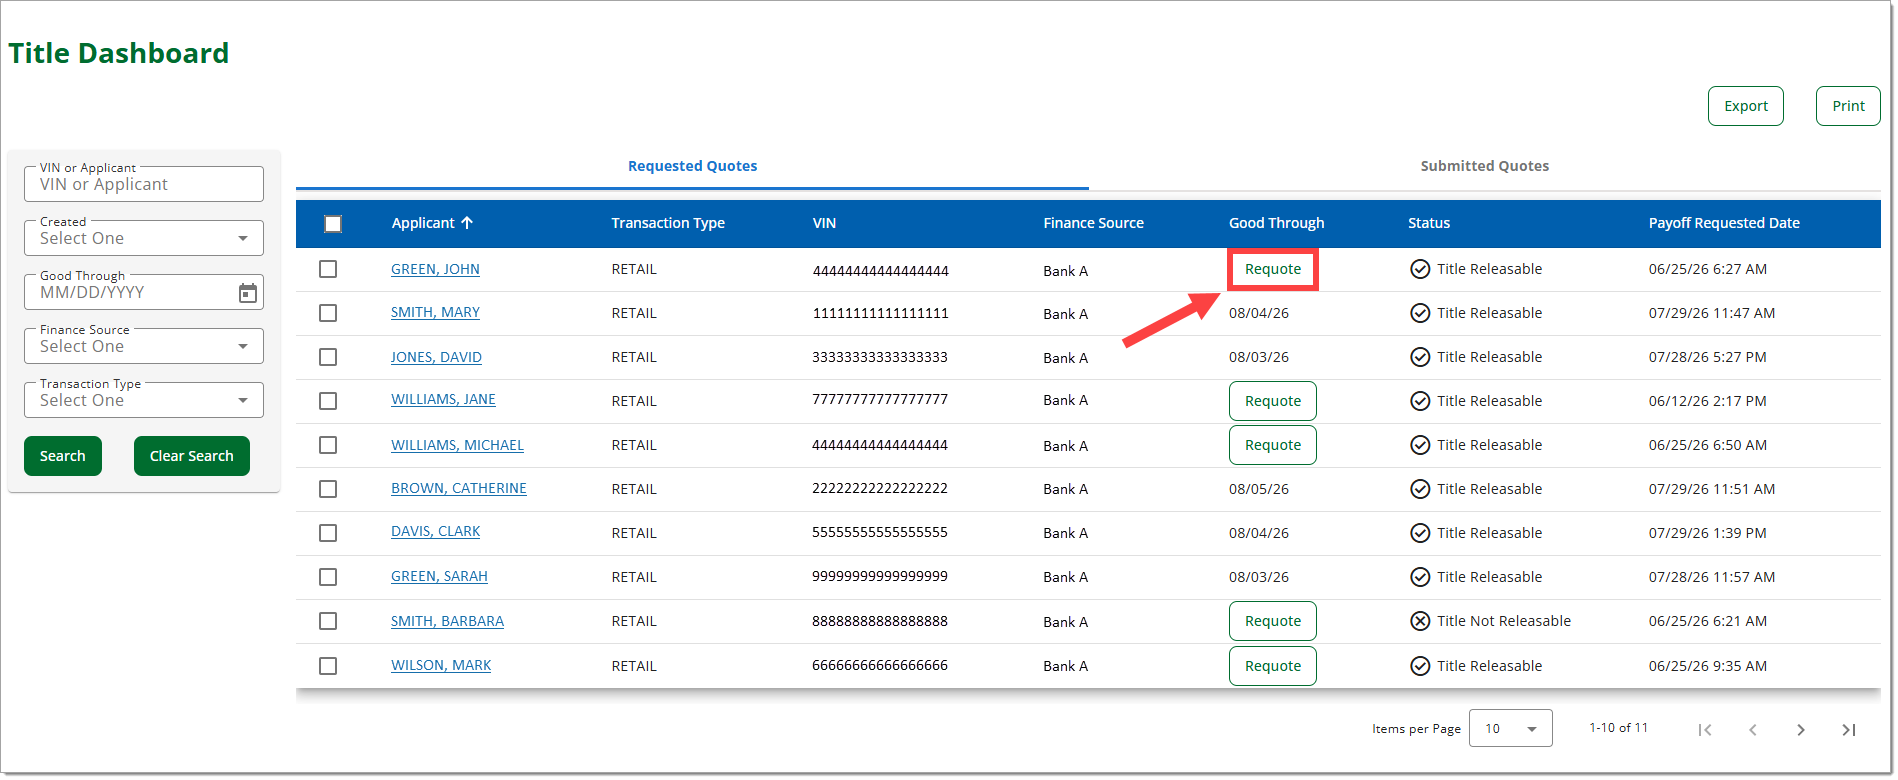Tick the GREEN, SARAH row checkbox
The height and width of the screenshot is (780, 1898).
point(328,577)
